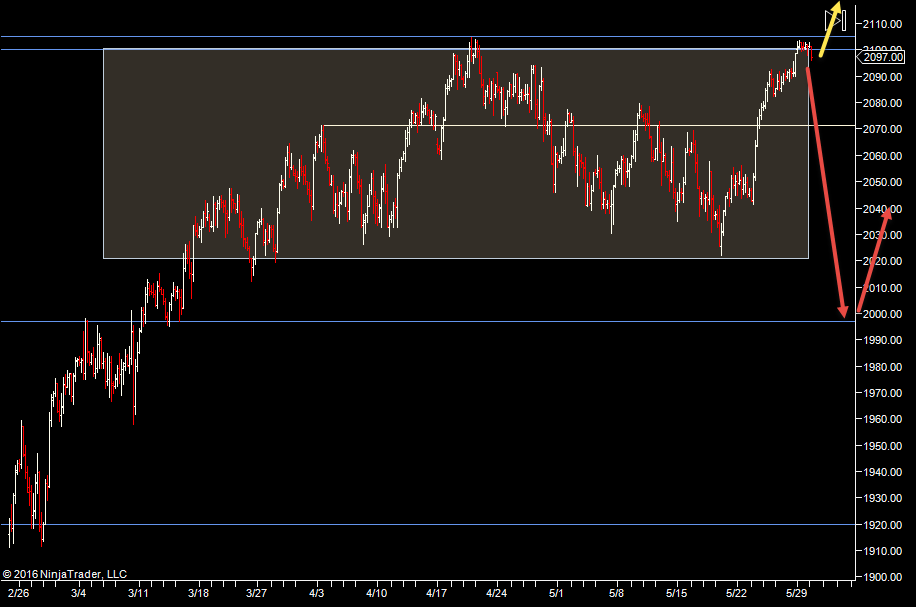
Task: Select the long red downward arrow
Action: click(825, 190)
